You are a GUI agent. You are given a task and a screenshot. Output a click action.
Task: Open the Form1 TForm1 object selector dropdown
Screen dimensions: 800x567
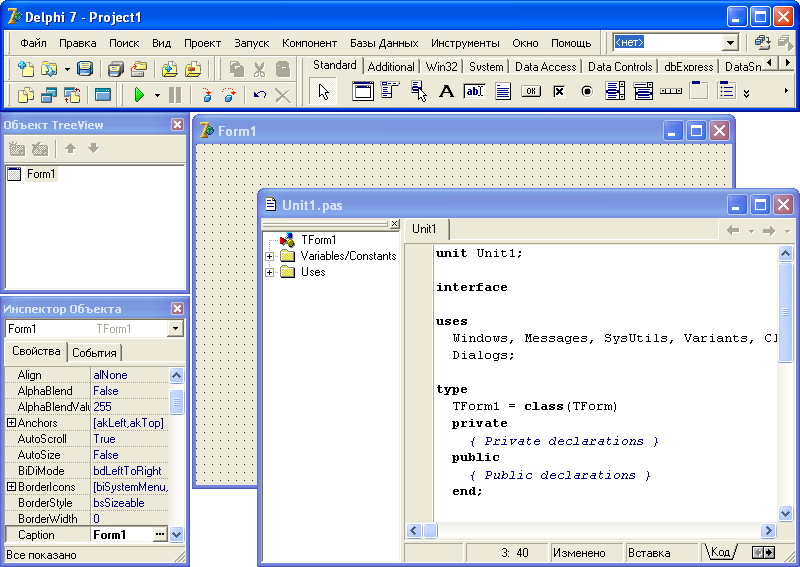(175, 328)
